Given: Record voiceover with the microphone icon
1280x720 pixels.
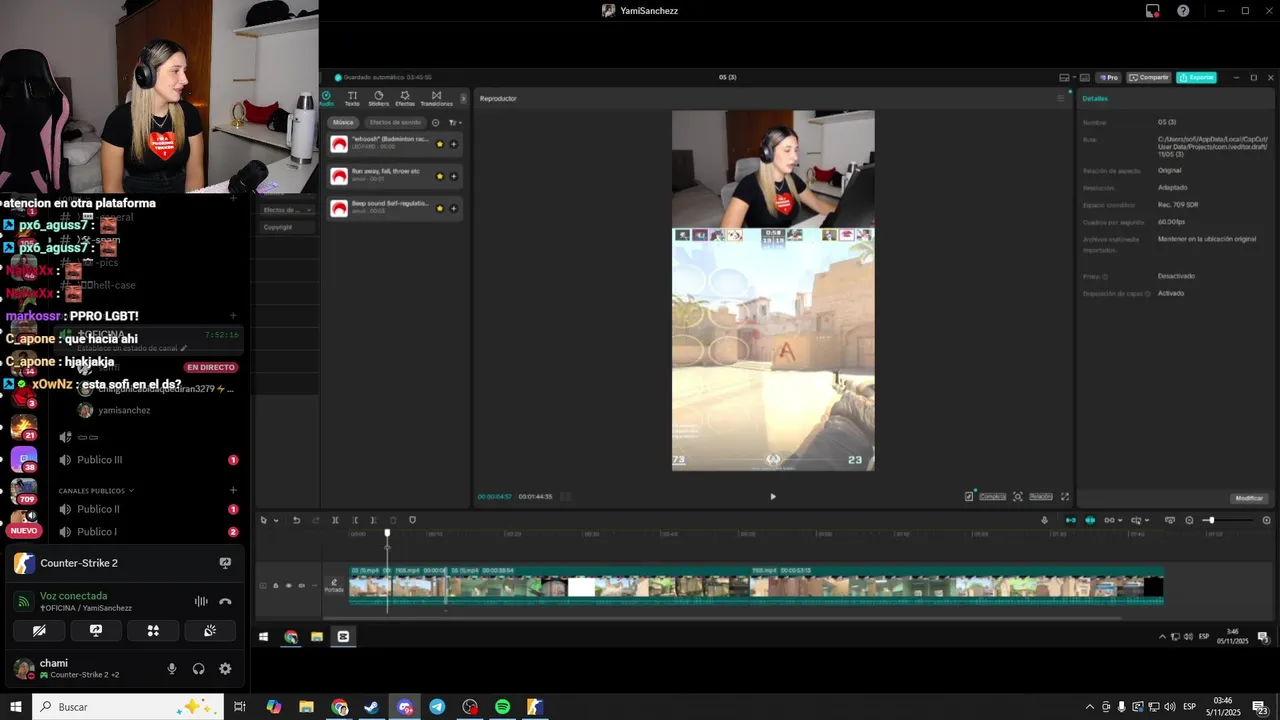Looking at the screenshot, I should [x=1044, y=520].
